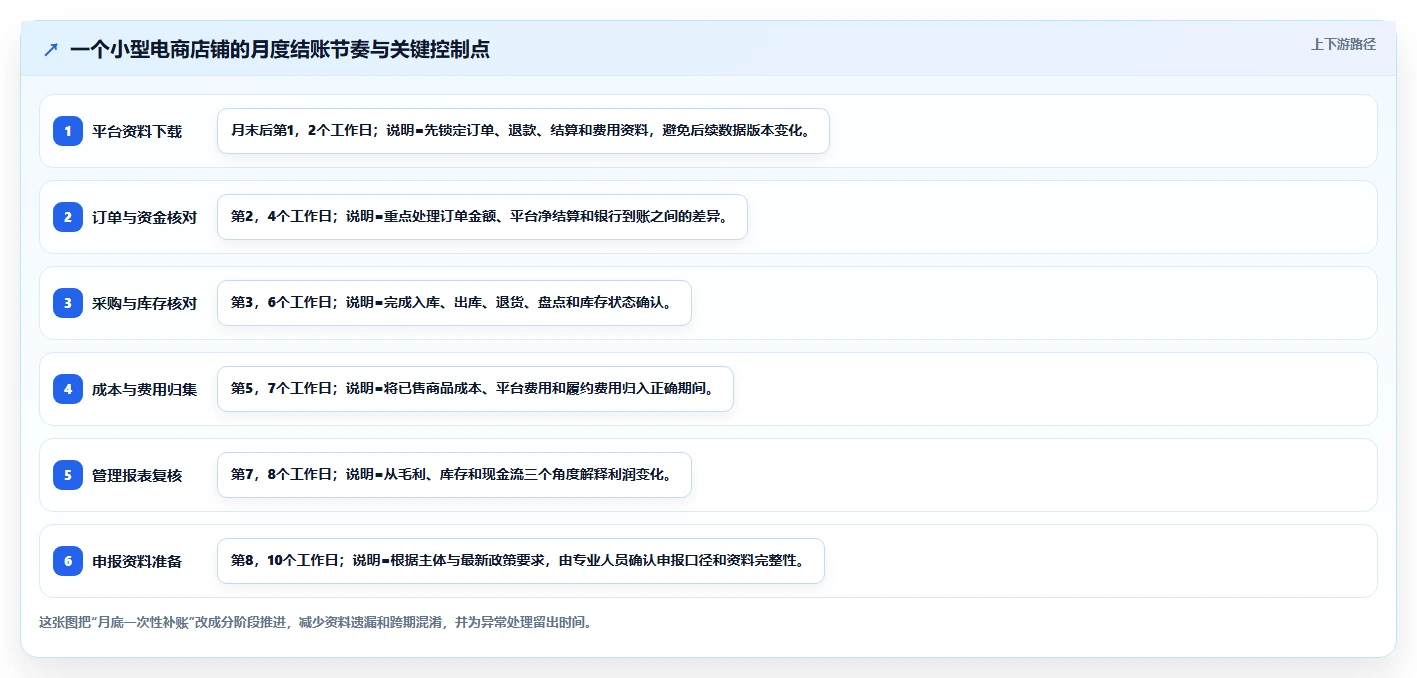1417x678 pixels.
Task: Click the footer note starting 这张图把
Action: (316, 622)
